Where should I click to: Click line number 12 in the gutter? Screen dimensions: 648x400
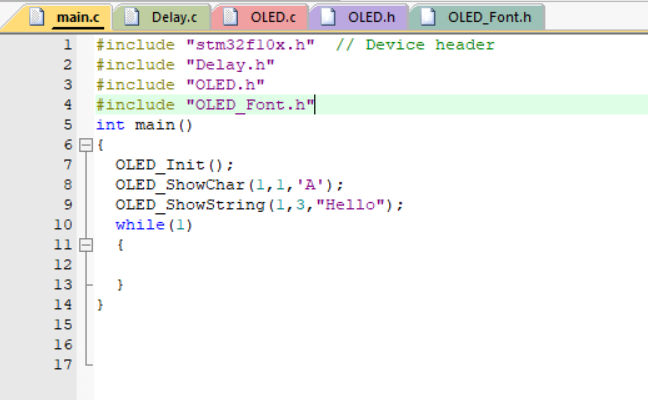pos(63,264)
